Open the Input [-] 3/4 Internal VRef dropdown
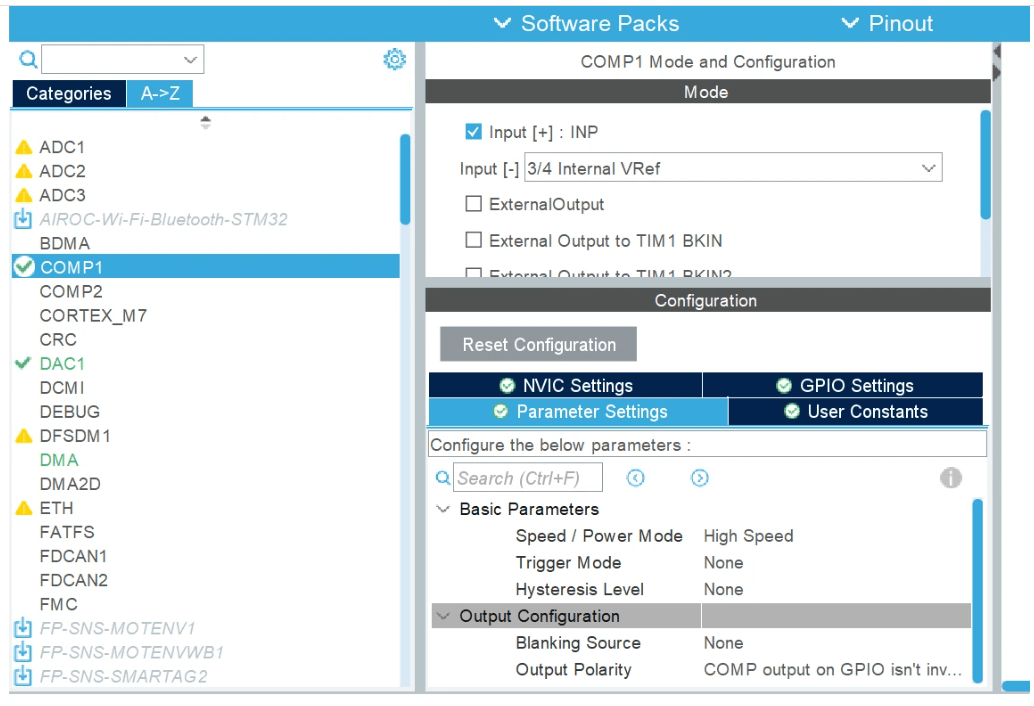Viewport: 1034px width, 706px height. click(733, 168)
